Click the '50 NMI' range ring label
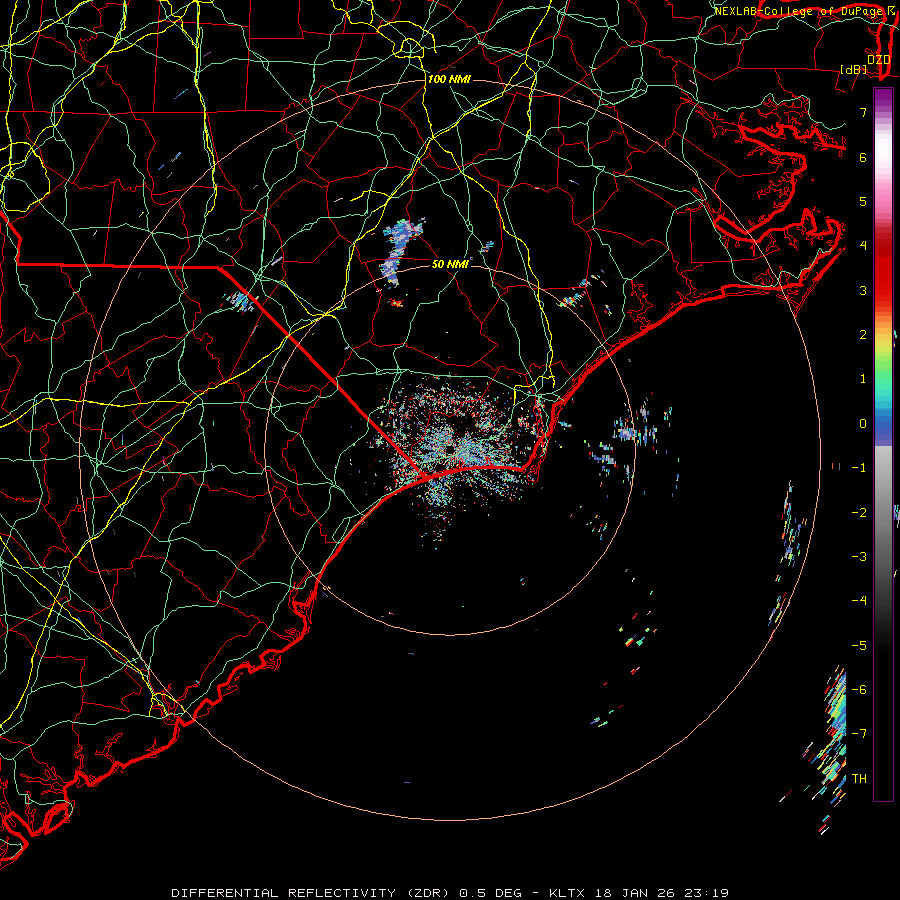 [x=451, y=264]
